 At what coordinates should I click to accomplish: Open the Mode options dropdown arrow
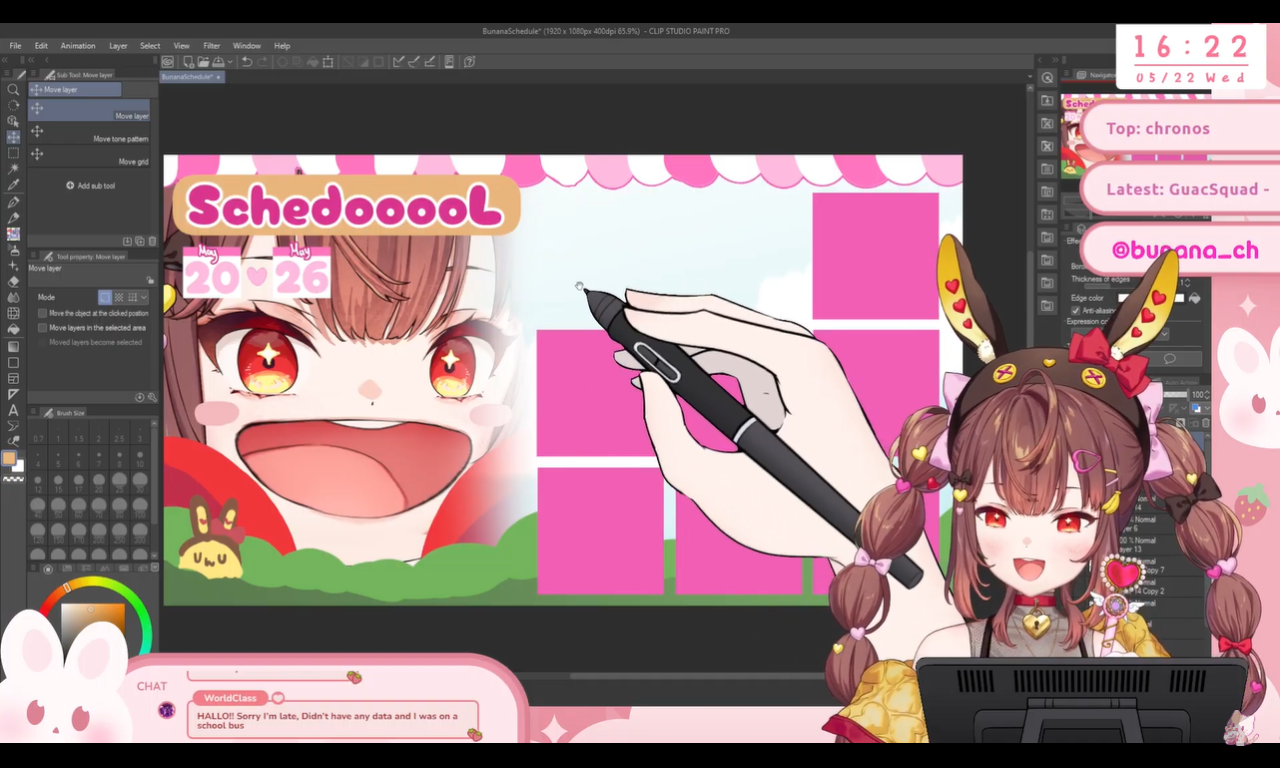pos(144,297)
